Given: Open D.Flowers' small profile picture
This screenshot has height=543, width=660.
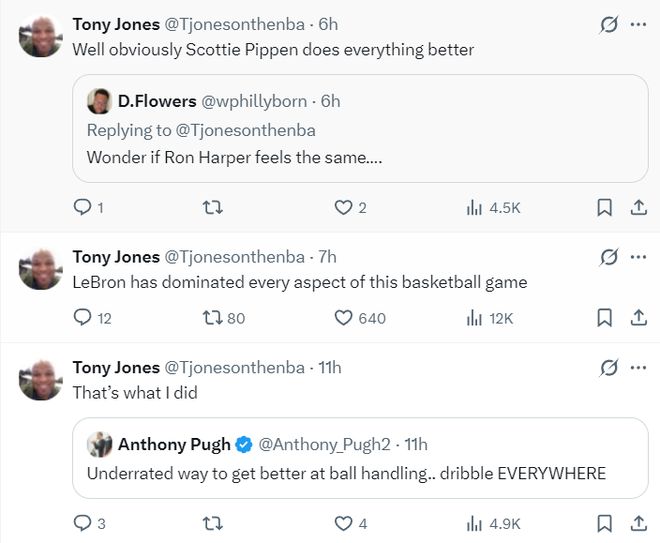Looking at the screenshot, I should [99, 101].
